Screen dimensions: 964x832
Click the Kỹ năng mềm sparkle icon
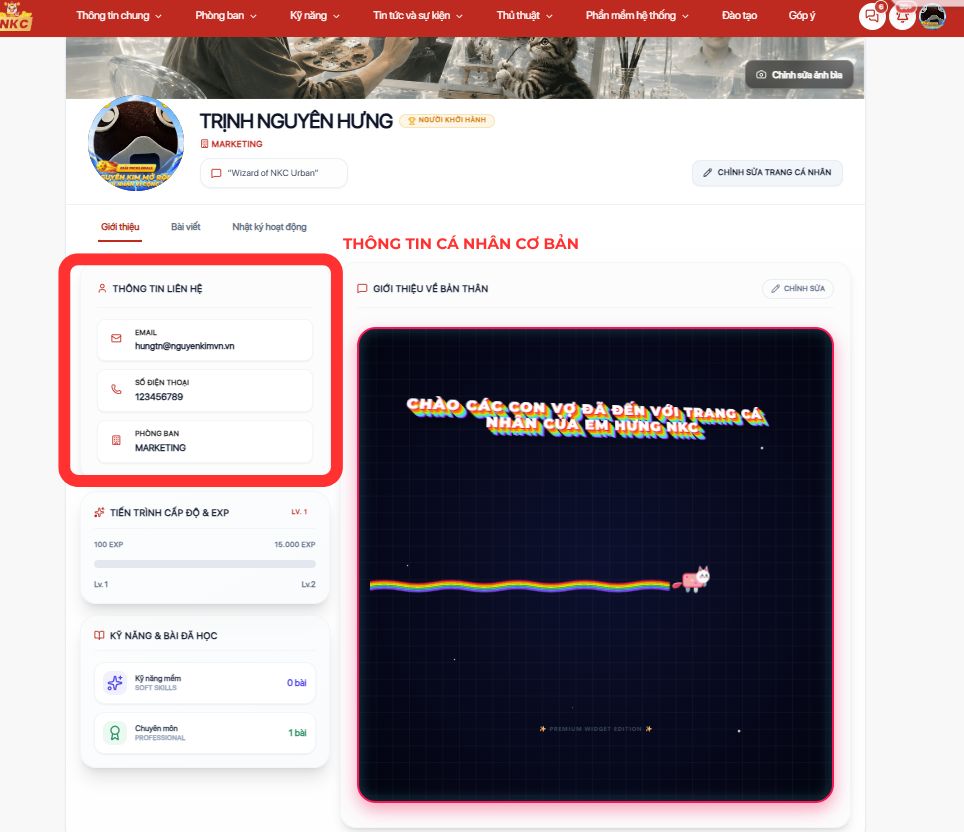click(115, 683)
